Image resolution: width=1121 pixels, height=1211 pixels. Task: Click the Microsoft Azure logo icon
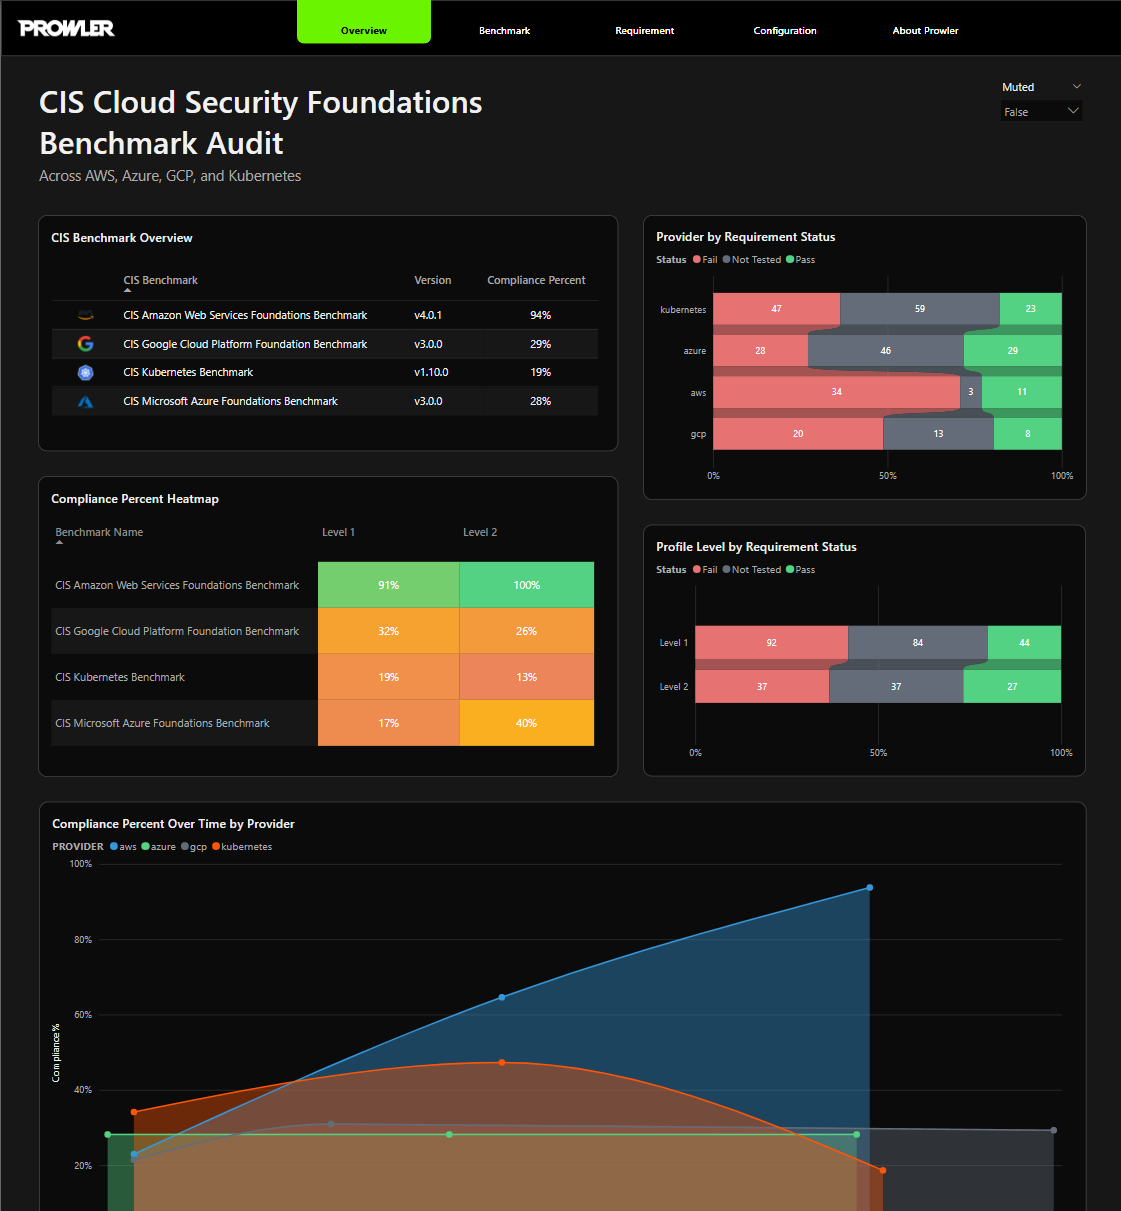click(x=86, y=401)
